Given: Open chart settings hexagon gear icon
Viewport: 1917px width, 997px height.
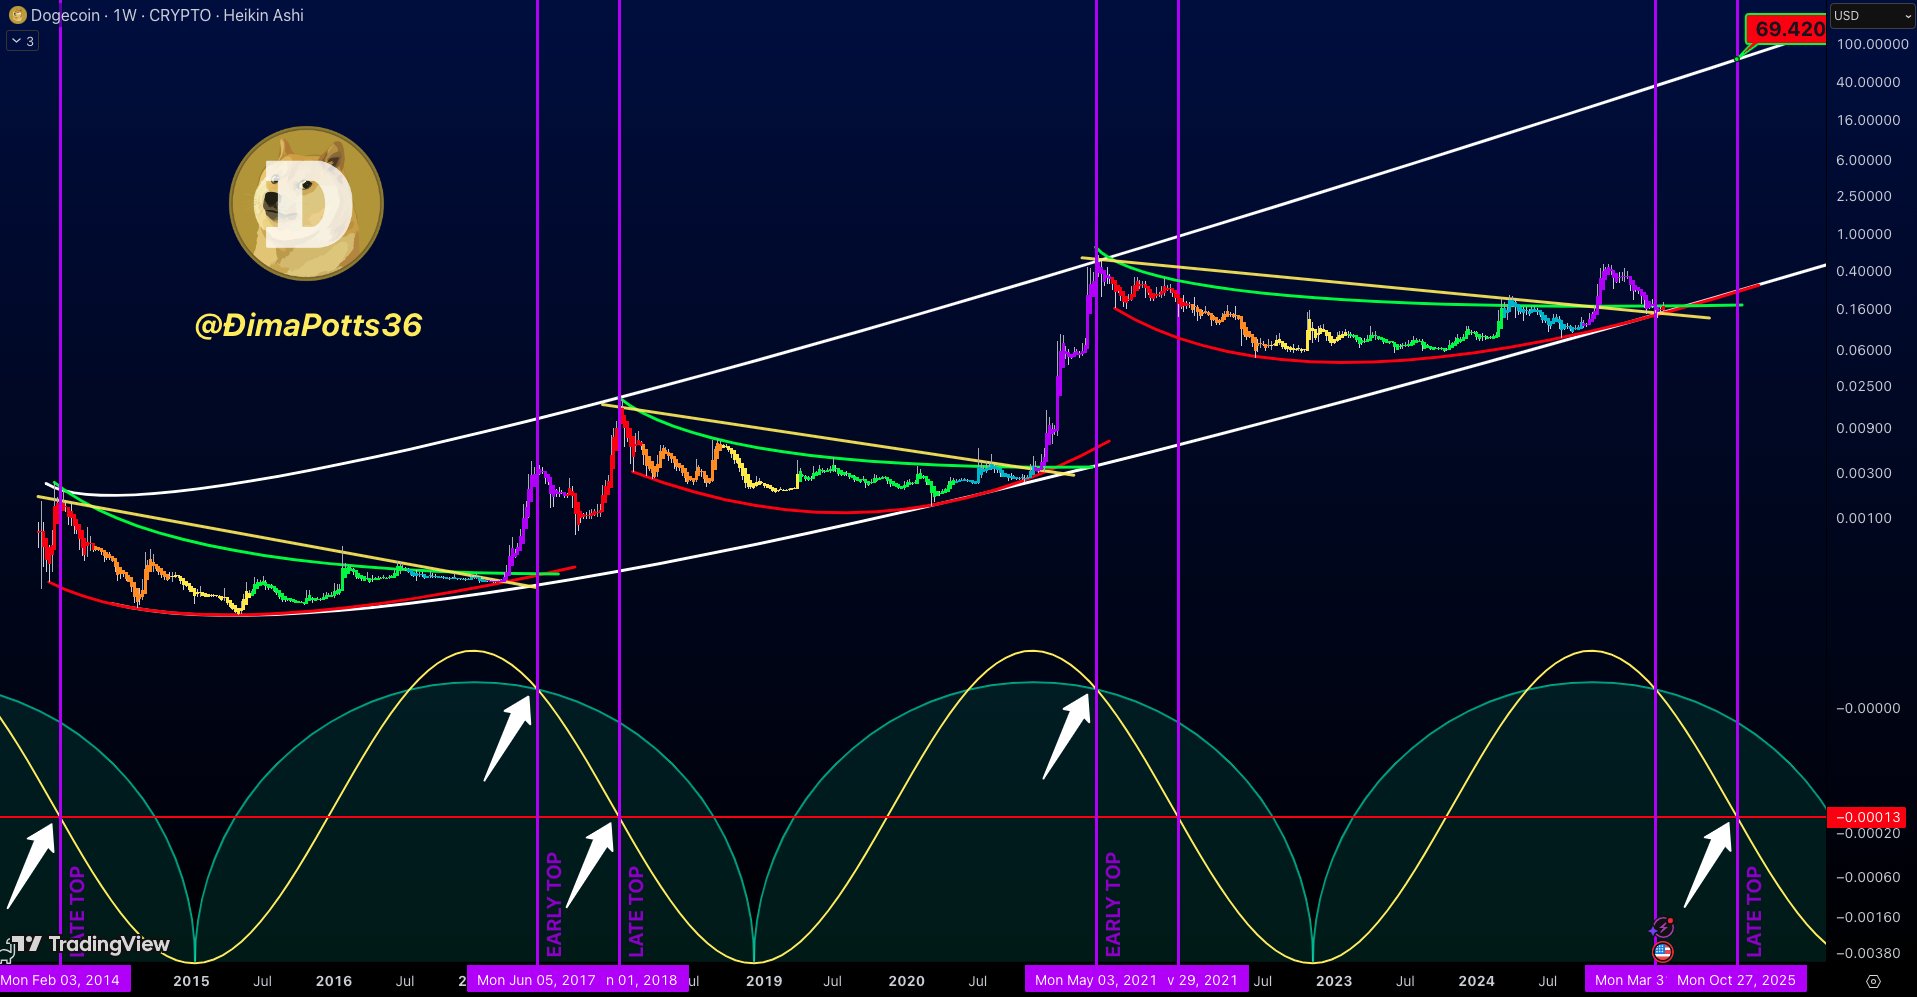Looking at the screenshot, I should click(1873, 981).
